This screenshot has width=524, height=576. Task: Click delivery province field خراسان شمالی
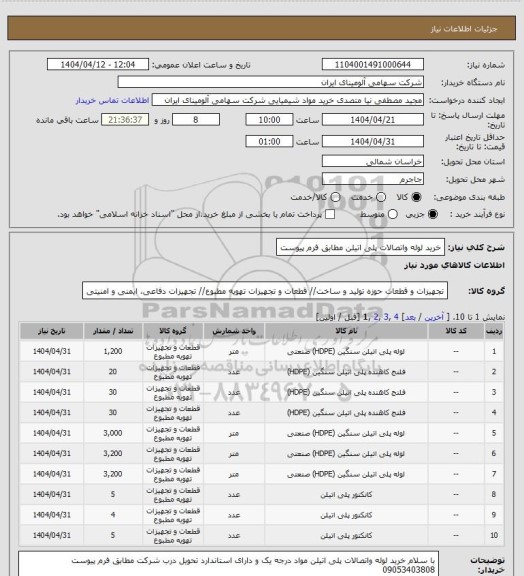[x=373, y=161]
